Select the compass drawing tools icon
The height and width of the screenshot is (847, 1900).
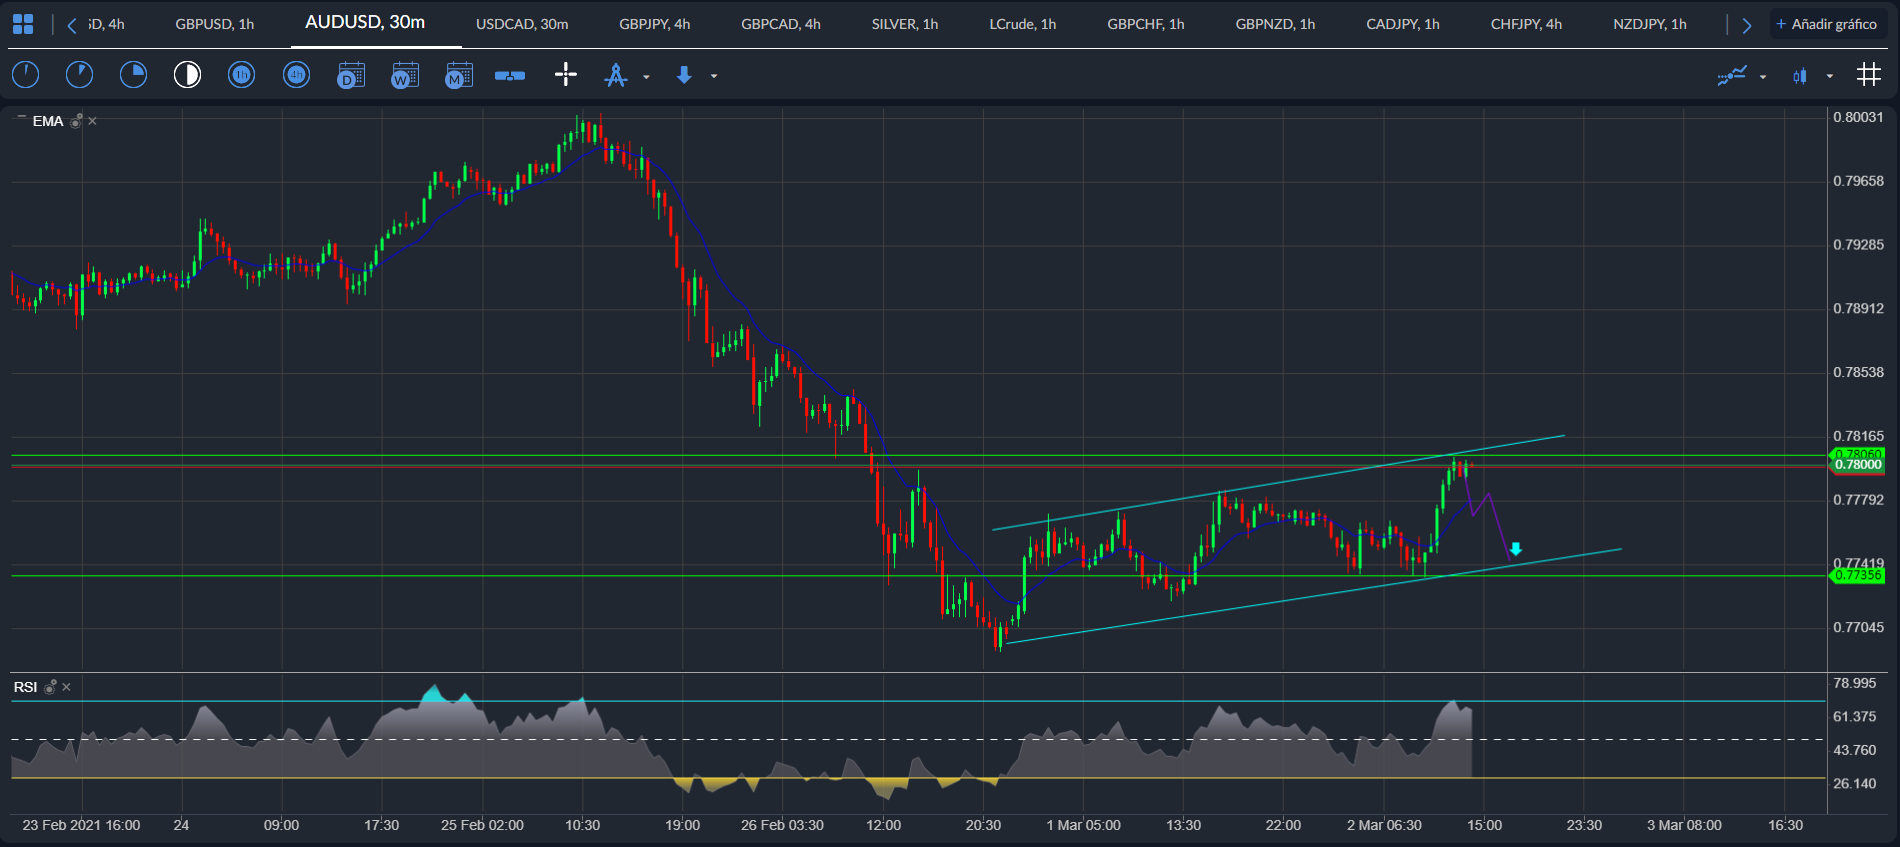(616, 75)
